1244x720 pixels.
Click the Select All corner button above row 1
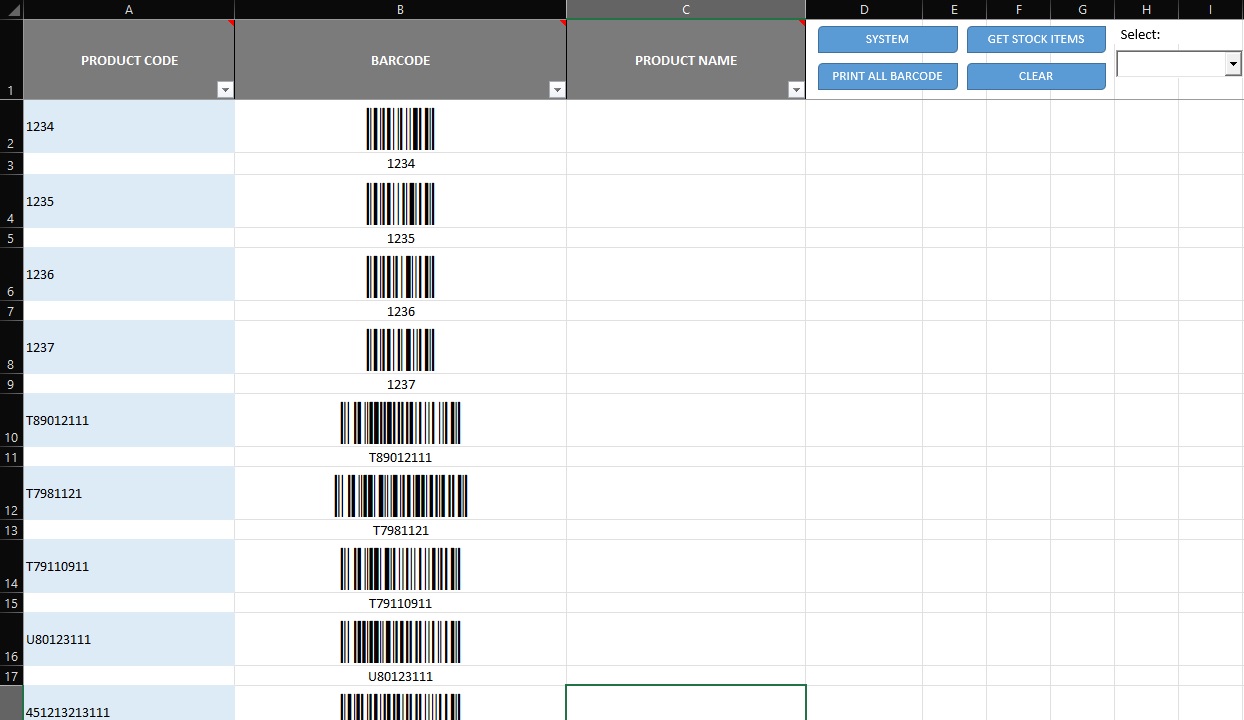point(10,9)
